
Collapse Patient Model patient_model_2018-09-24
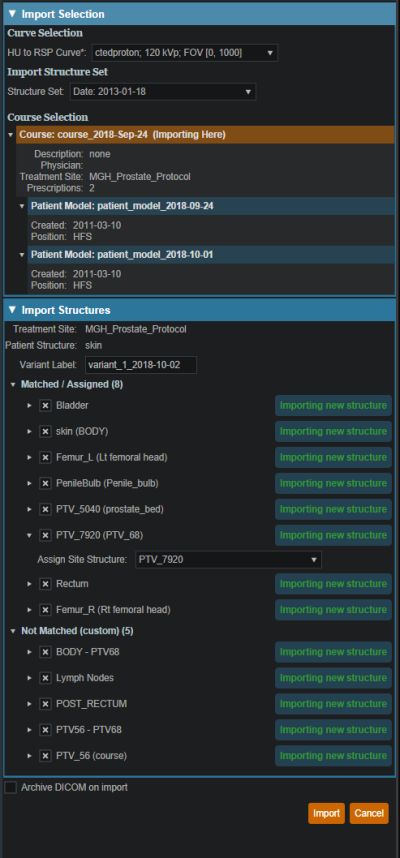tap(22, 206)
